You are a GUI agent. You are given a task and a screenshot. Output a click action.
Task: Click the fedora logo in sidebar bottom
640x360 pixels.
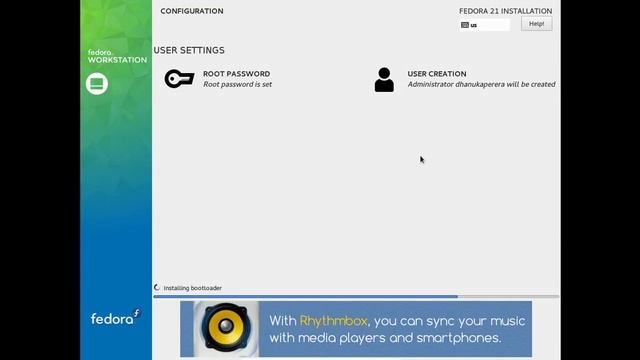pyautogui.click(x=115, y=317)
